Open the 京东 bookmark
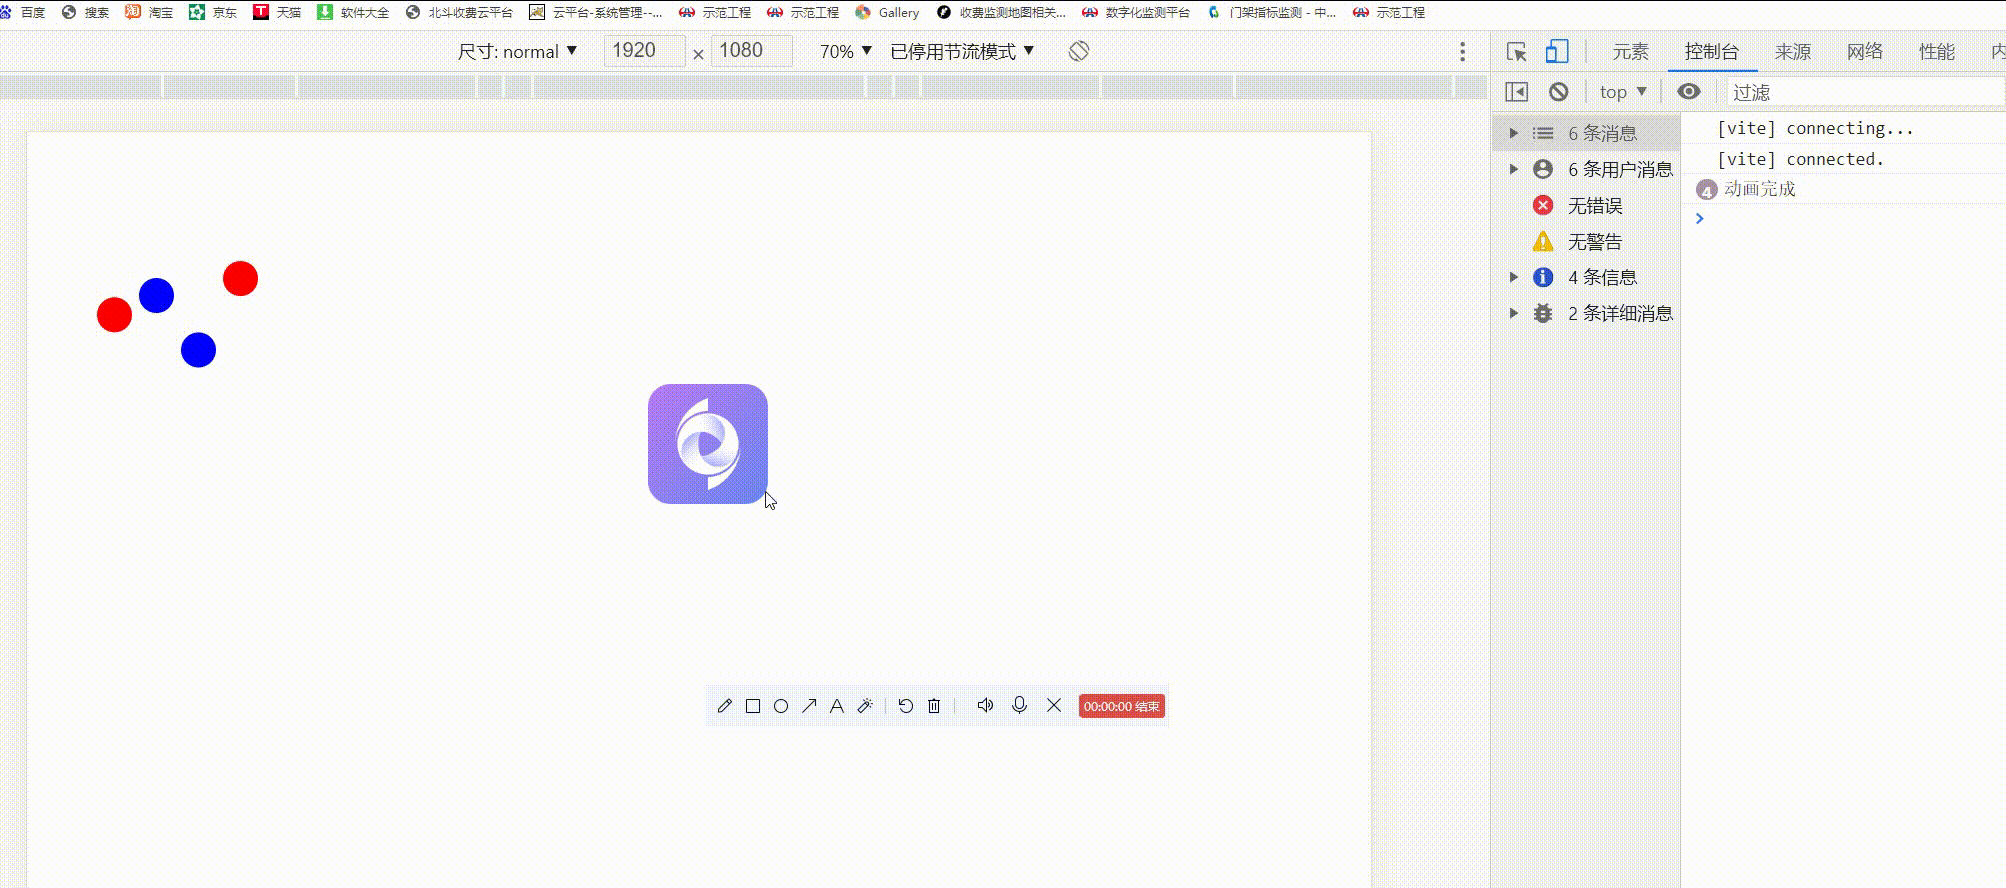Viewport: 2006px width, 888px height. click(x=213, y=12)
